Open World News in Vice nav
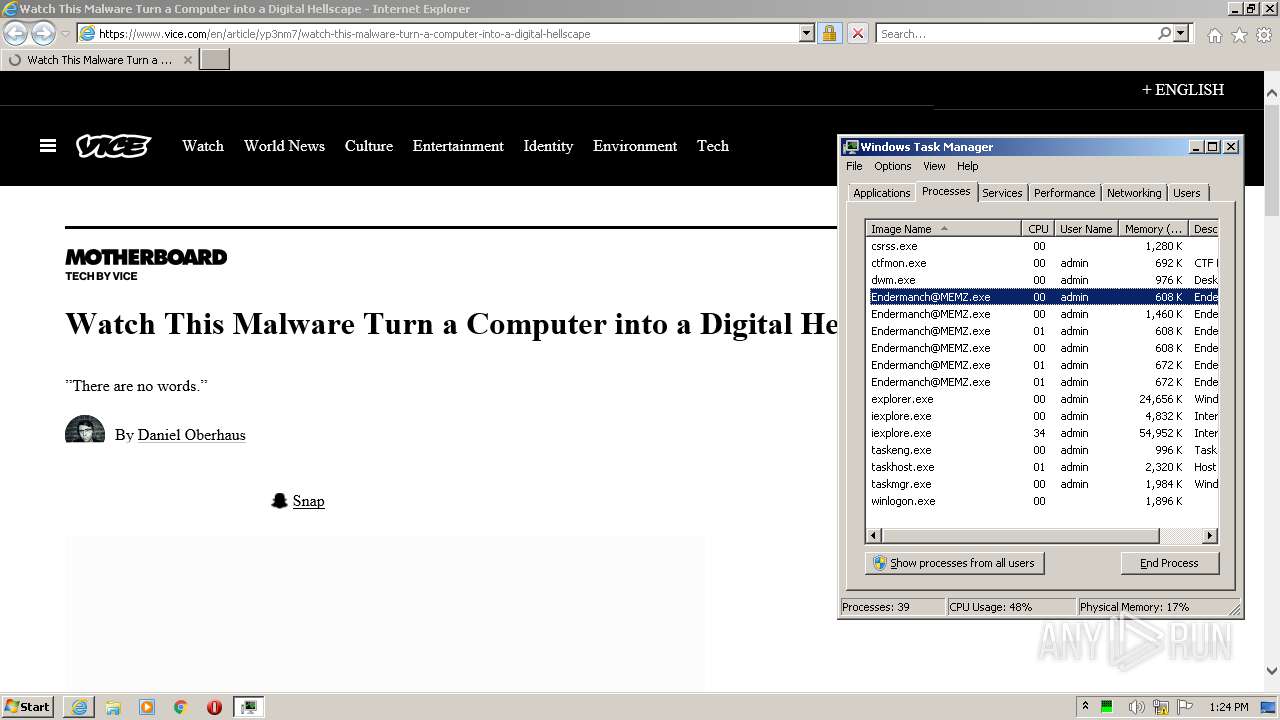This screenshot has width=1280, height=720. click(x=284, y=146)
